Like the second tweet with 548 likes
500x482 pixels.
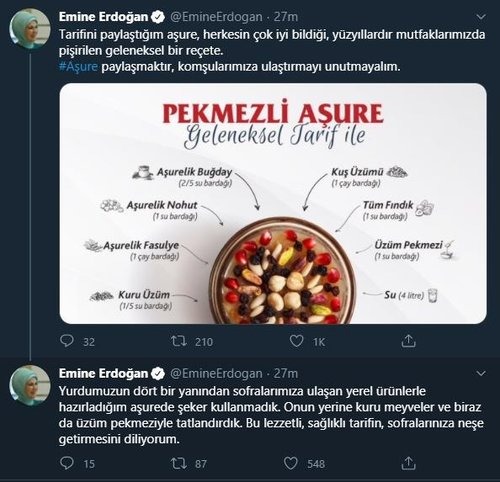point(291,463)
